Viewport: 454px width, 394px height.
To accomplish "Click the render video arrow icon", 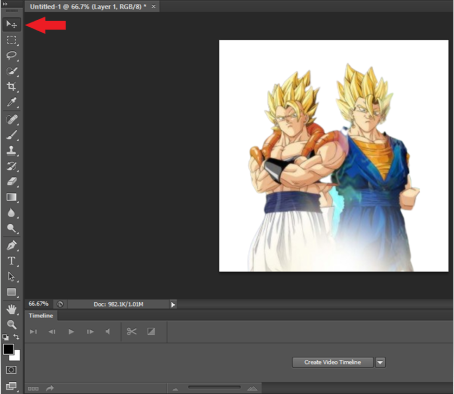I will (50, 388).
